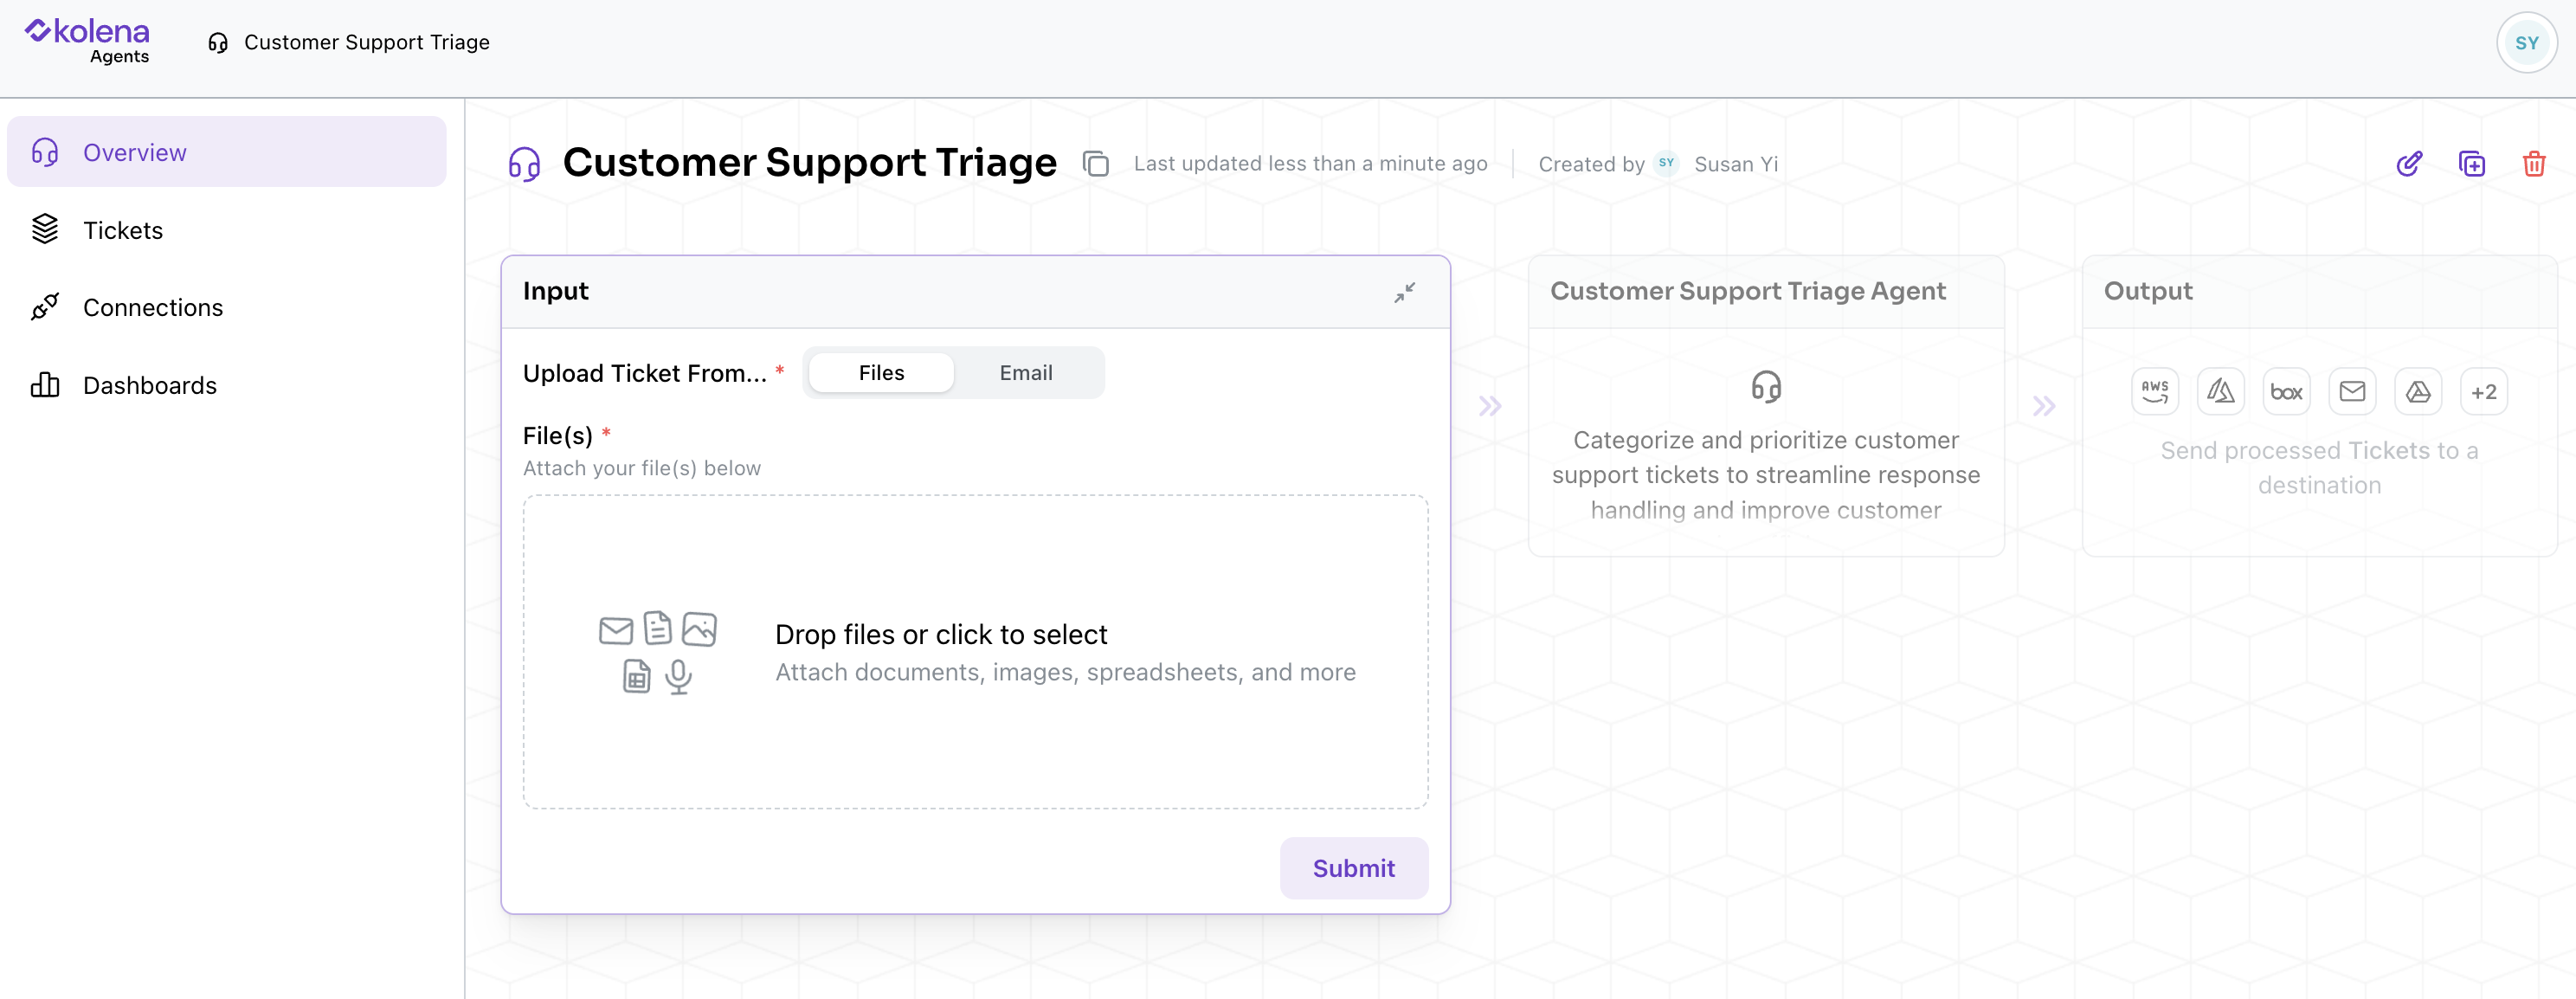Select Files as upload source
Screen dimensions: 2576x999
[x=881, y=373]
